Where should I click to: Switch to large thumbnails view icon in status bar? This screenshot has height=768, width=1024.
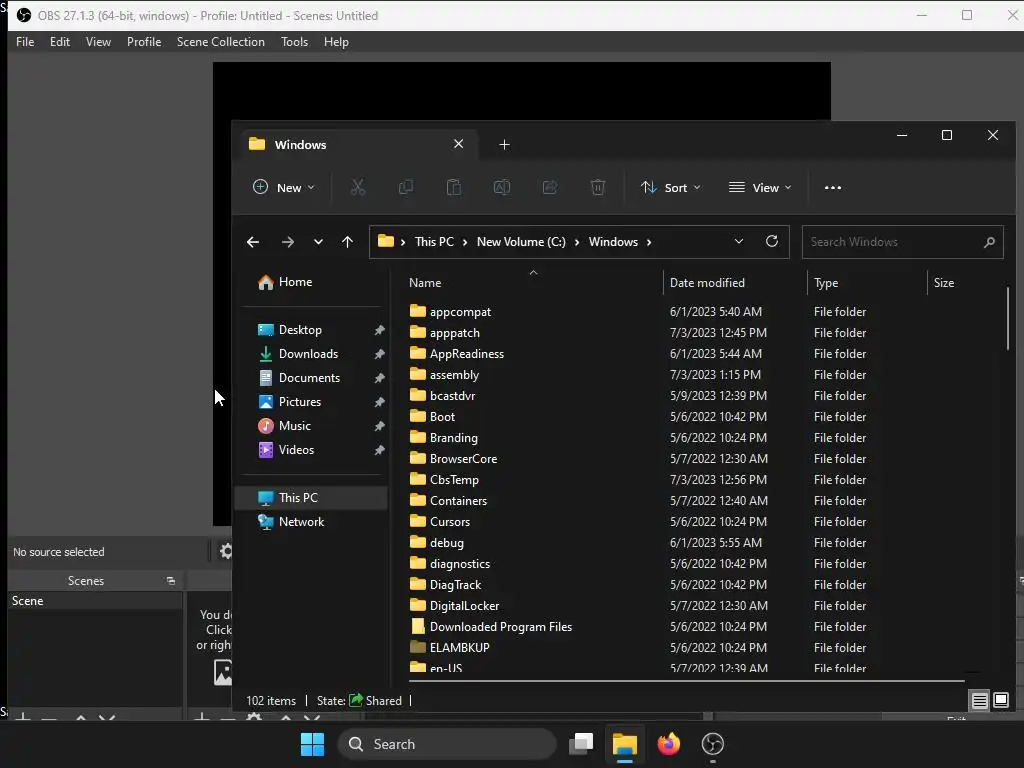1001,701
